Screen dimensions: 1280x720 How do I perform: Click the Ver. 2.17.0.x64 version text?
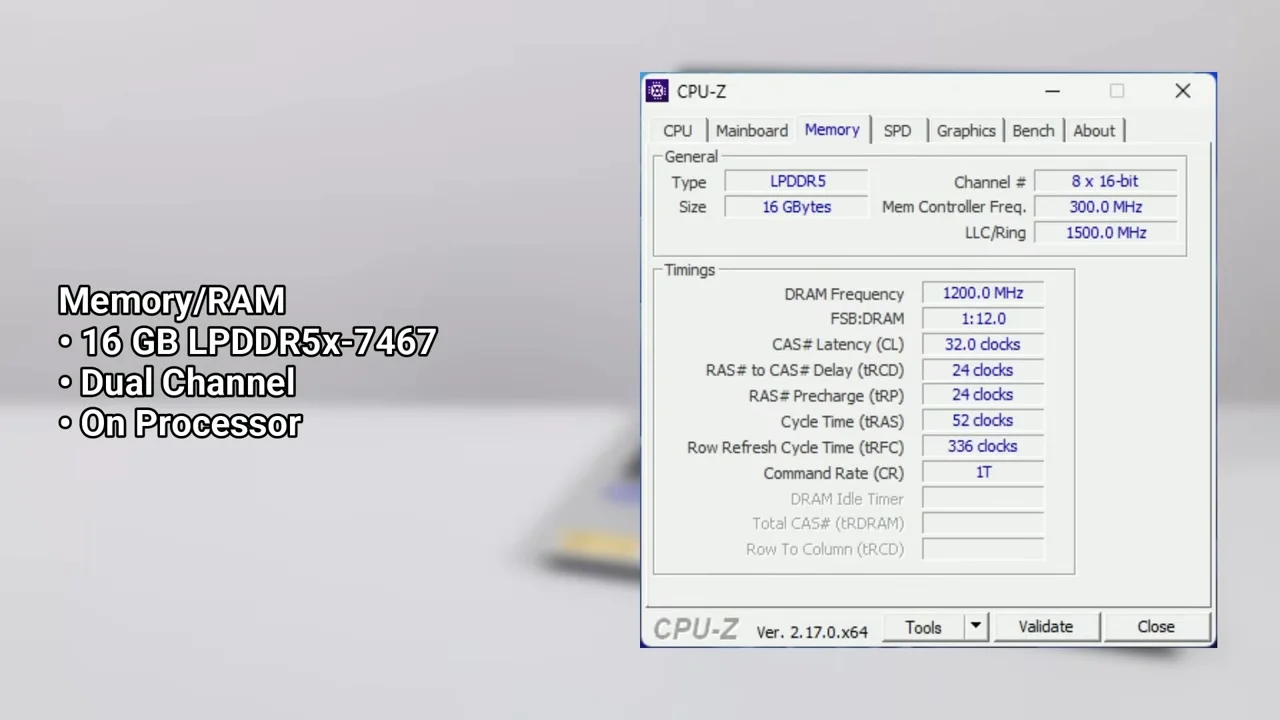pos(812,632)
